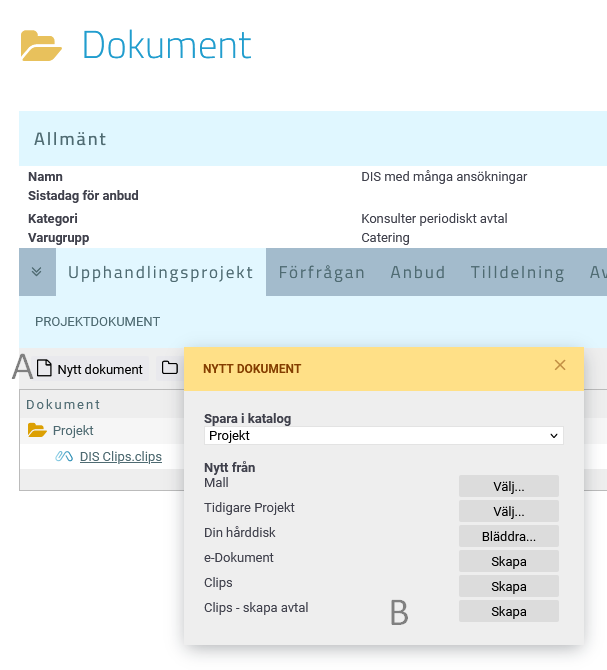Click the open folder icon beside Projekt
This screenshot has width=607, height=670.
tap(37, 430)
